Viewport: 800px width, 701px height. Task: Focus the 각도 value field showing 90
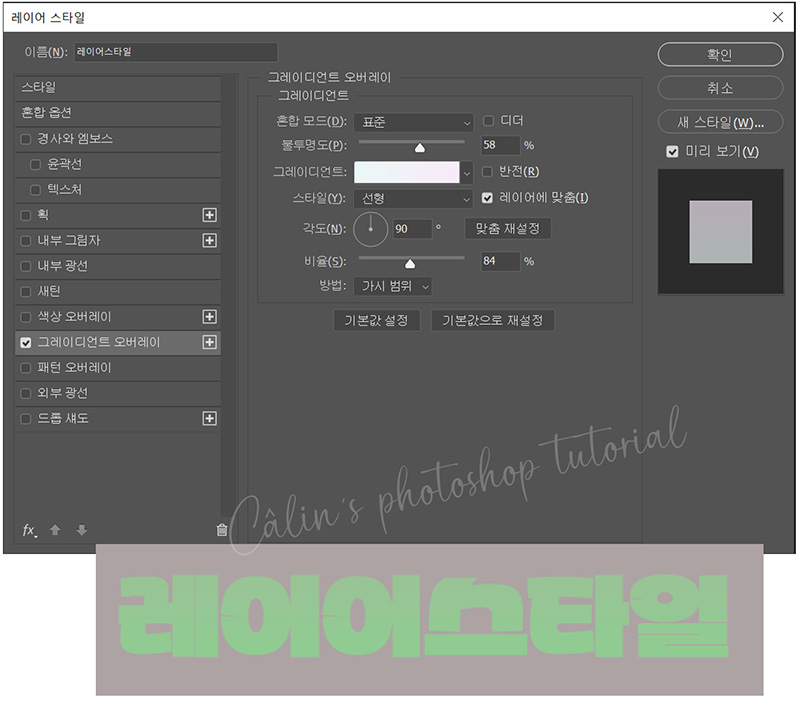point(412,229)
